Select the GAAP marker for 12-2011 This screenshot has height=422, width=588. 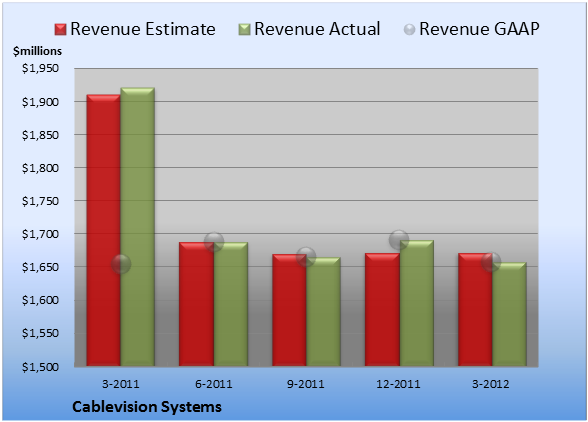(x=399, y=240)
